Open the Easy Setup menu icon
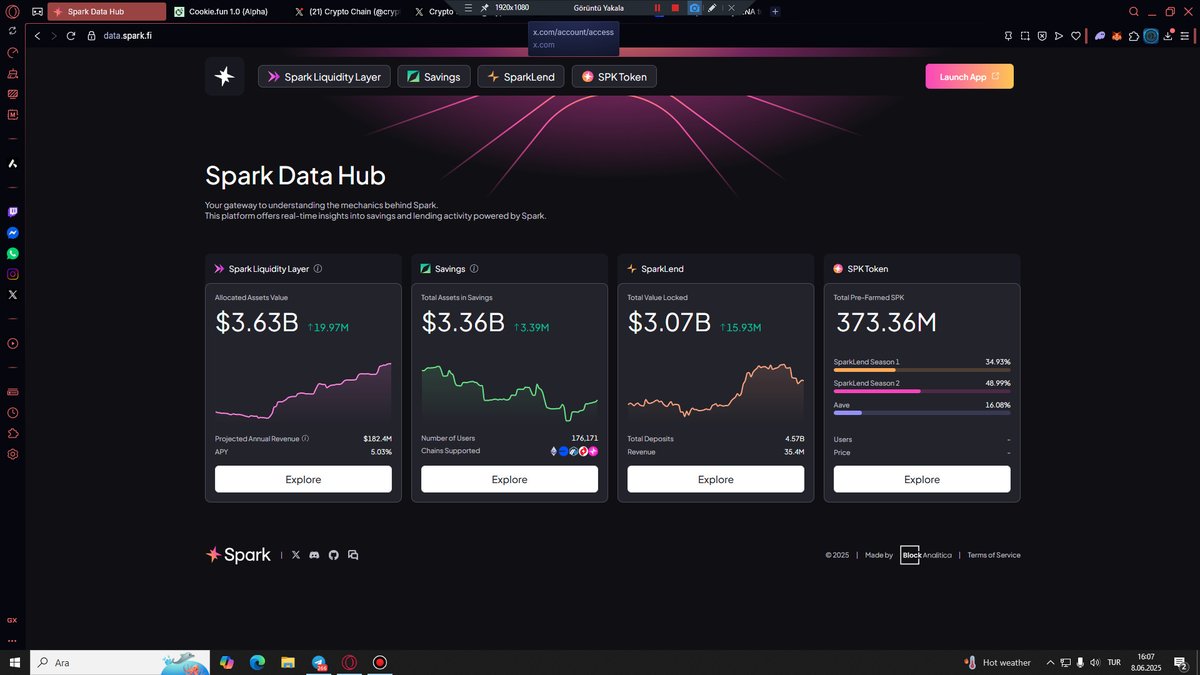 [x=1185, y=35]
